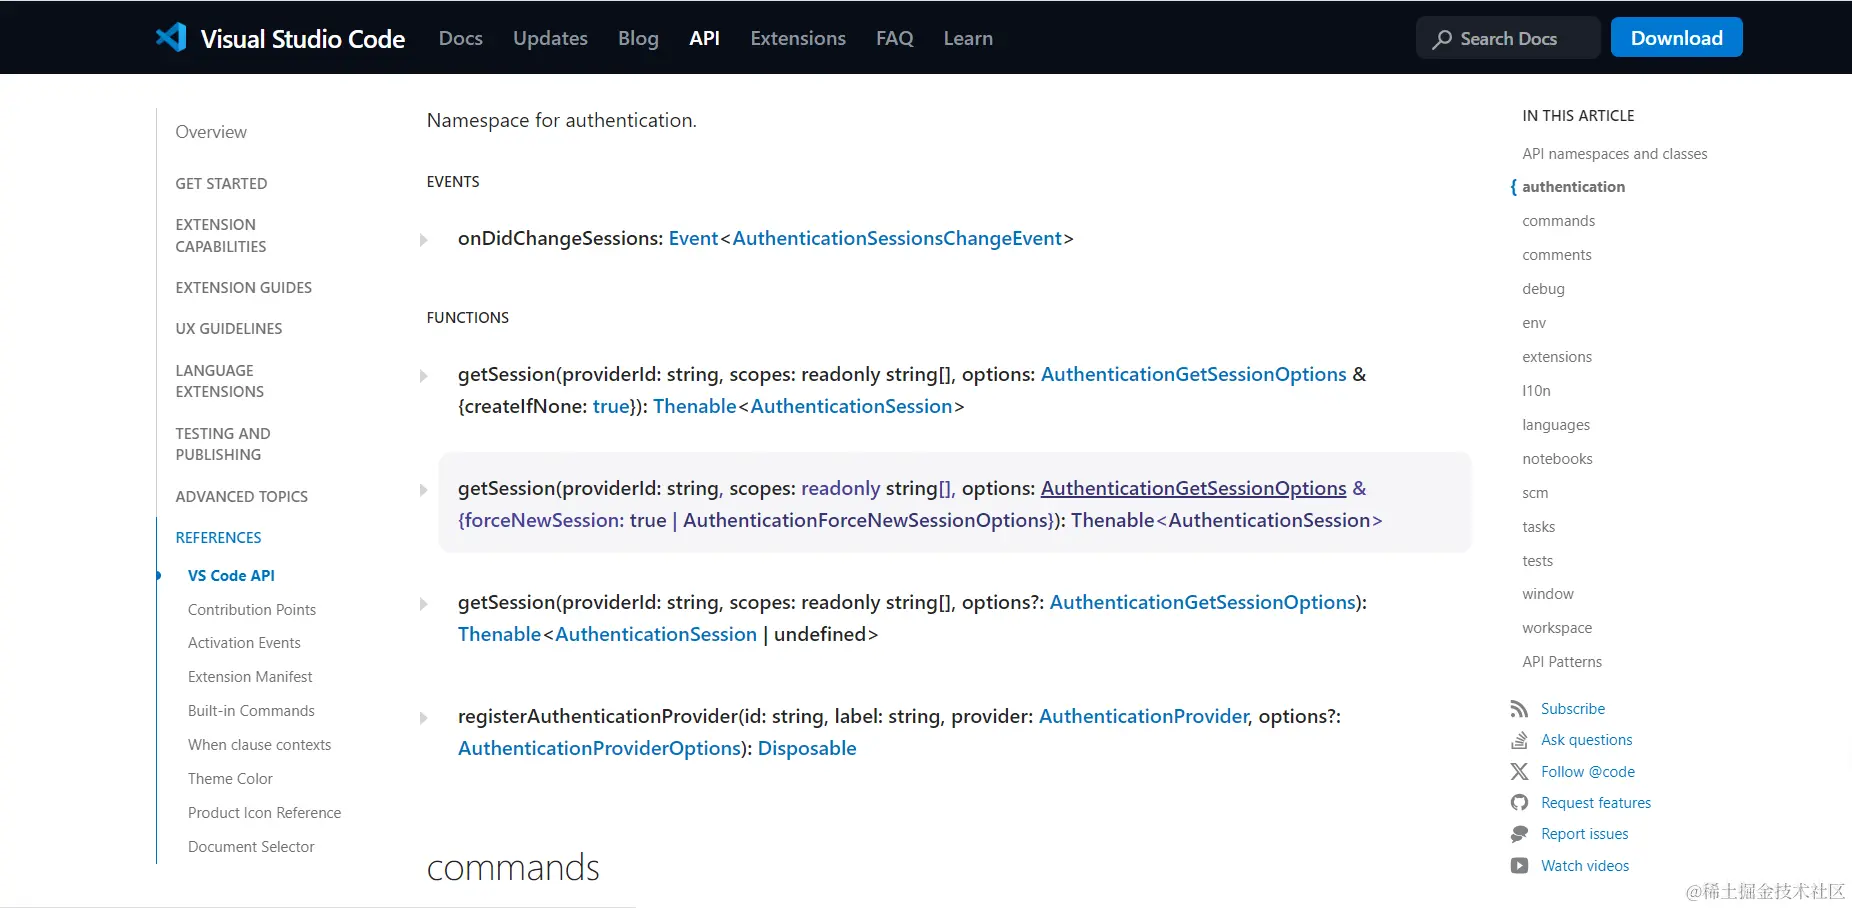Jump to the workspace section in article outline
The height and width of the screenshot is (908, 1852).
tap(1557, 628)
